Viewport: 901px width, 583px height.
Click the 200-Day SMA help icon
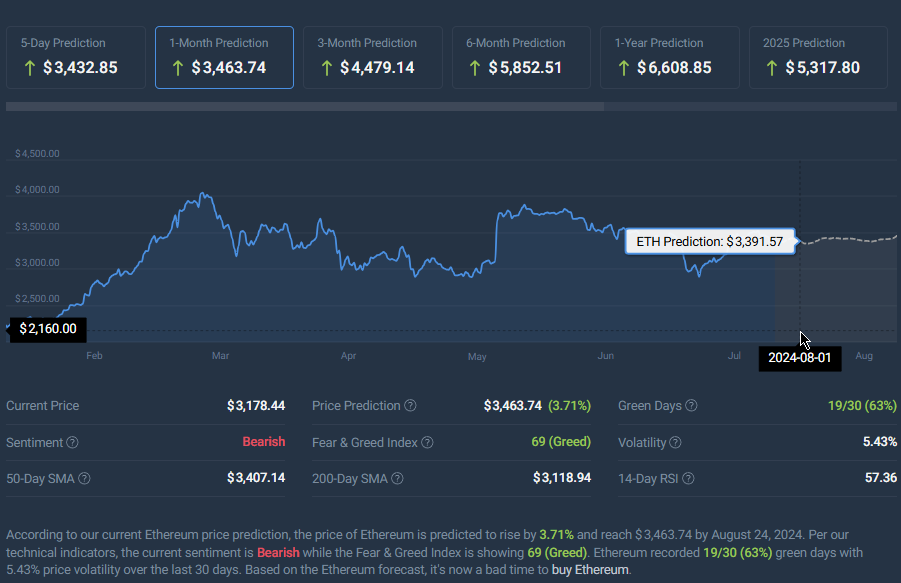click(397, 478)
